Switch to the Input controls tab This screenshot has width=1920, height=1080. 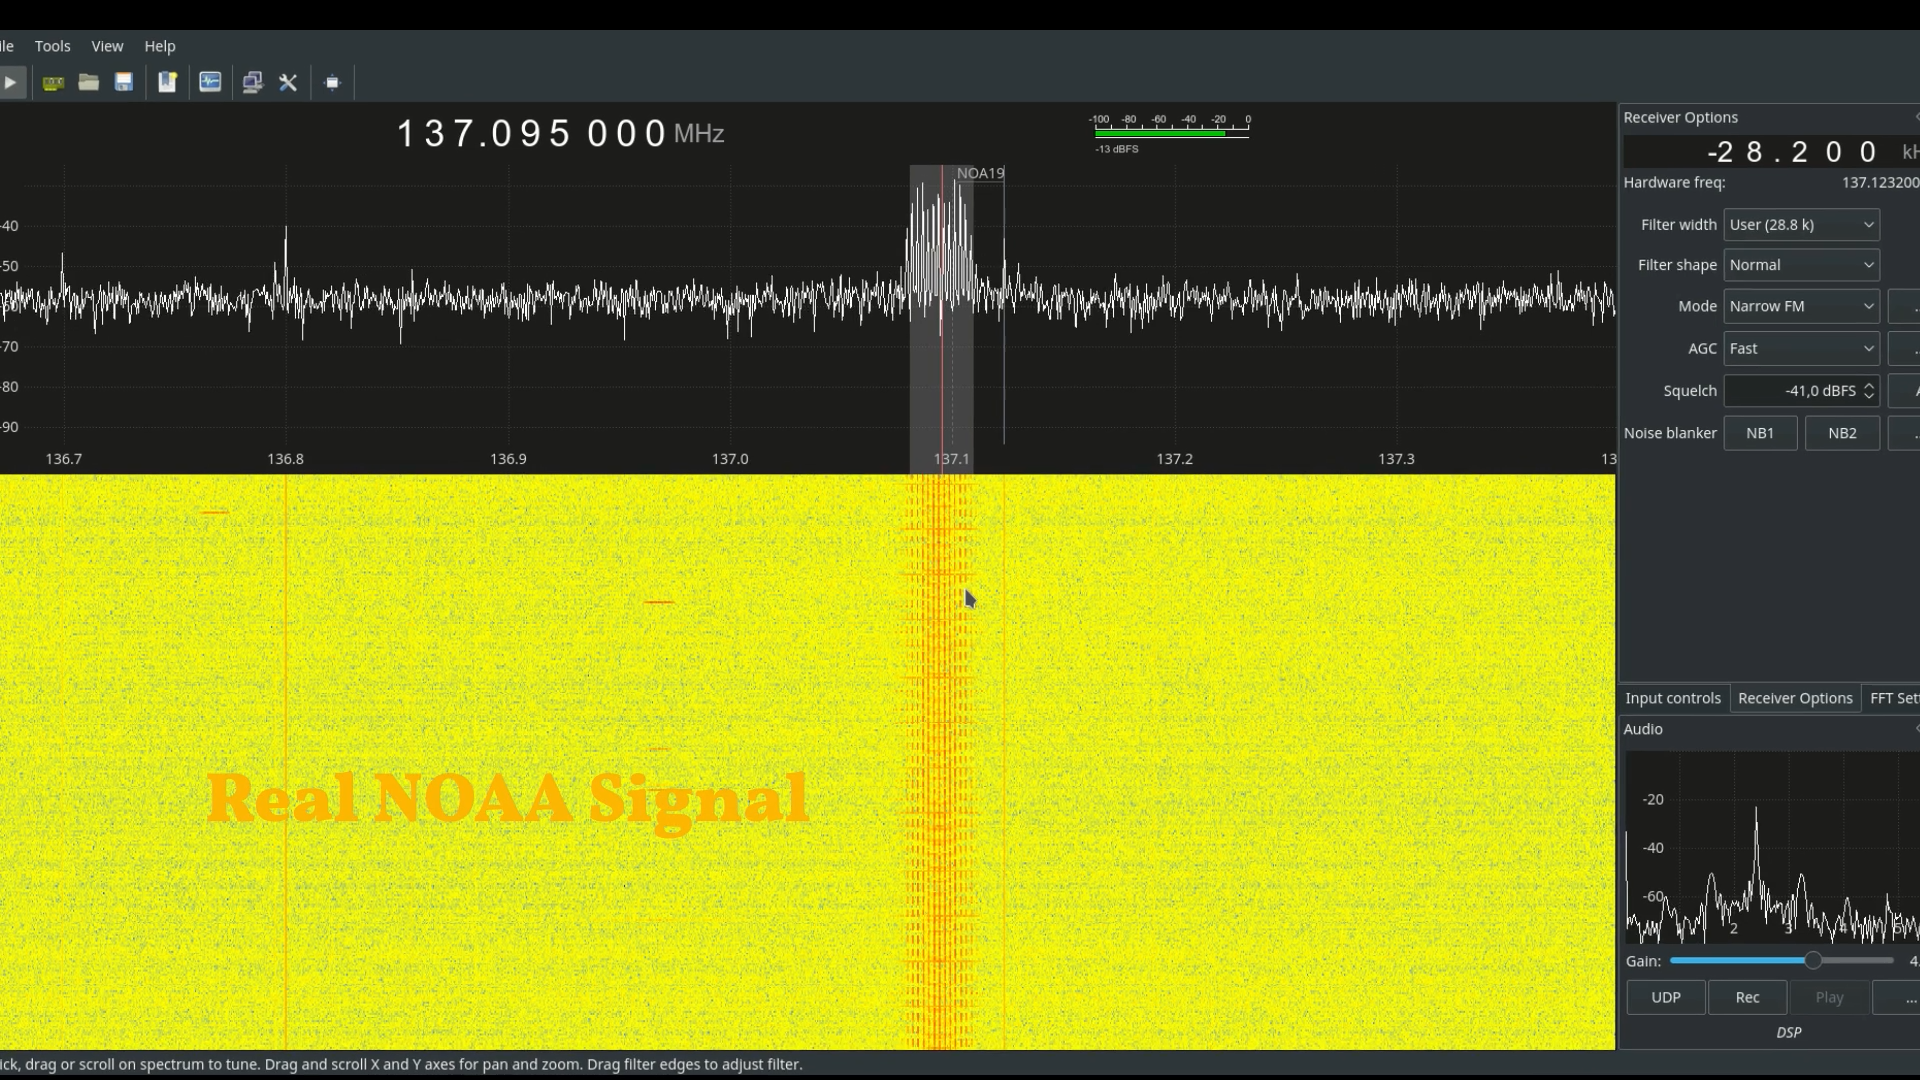coord(1673,698)
